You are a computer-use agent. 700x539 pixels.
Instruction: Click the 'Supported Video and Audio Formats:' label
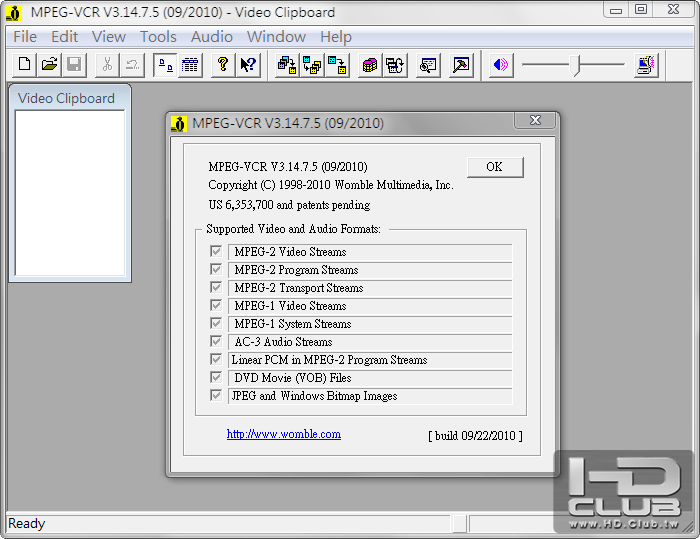293,229
